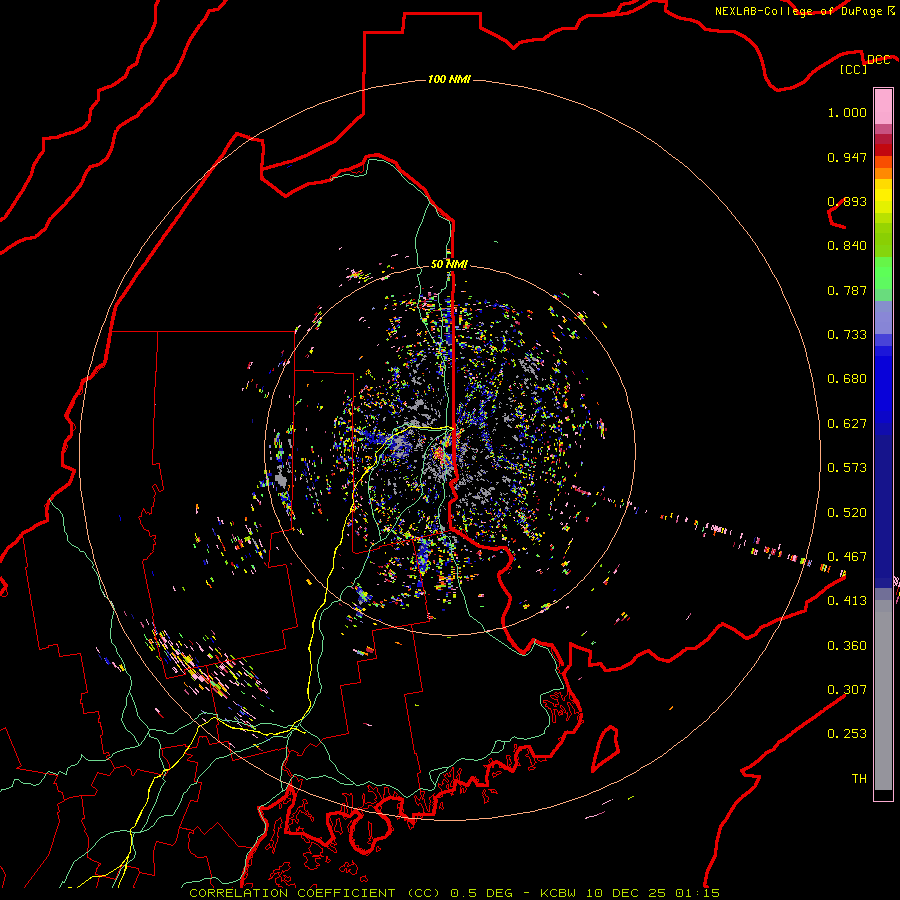This screenshot has height=900, width=900.
Task: Click the 0.360 color scale value
Action: 847,646
